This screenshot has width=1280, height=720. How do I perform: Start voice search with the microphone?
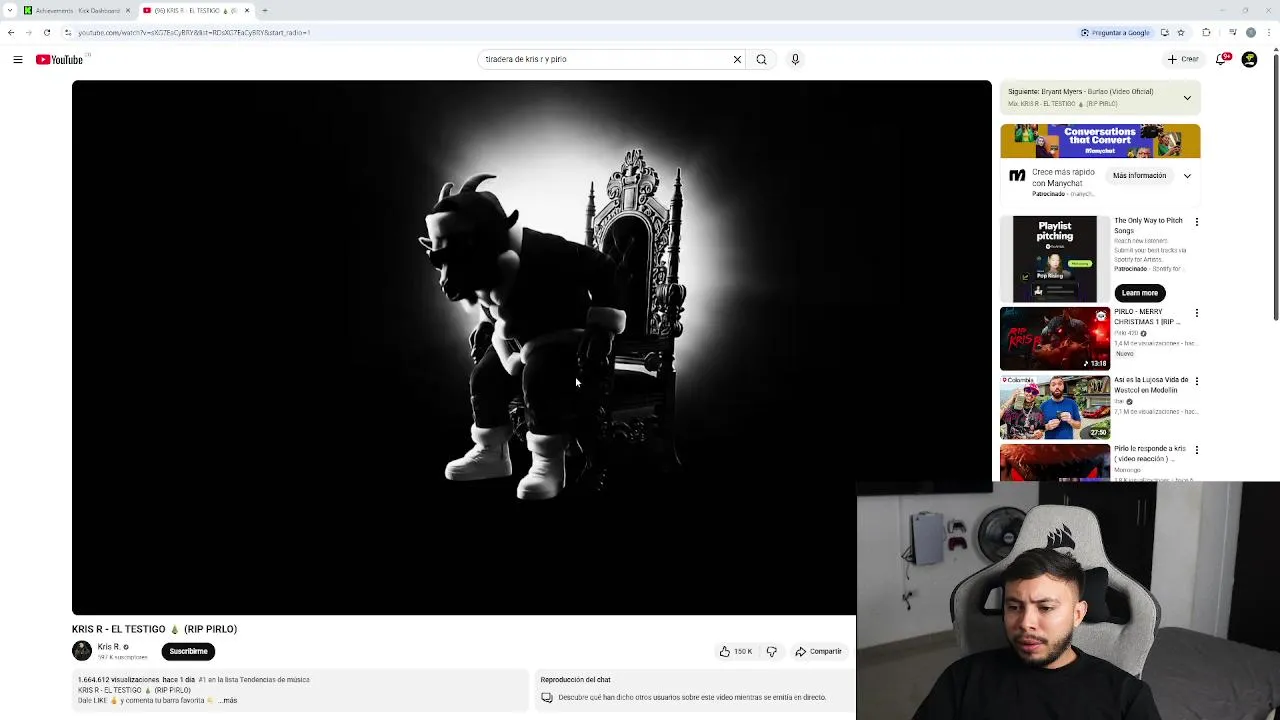(x=795, y=59)
